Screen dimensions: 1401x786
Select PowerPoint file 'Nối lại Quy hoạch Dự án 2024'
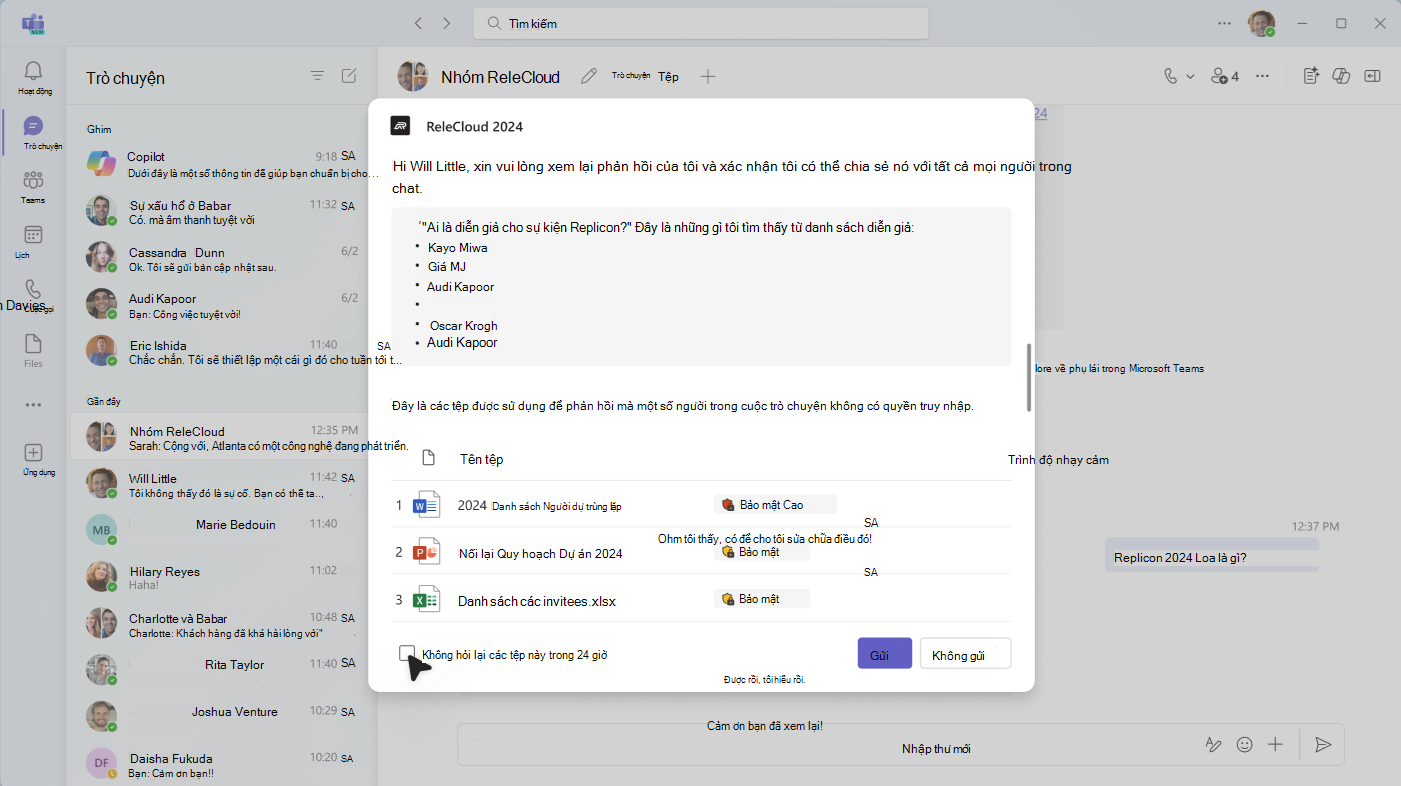[x=701, y=552]
